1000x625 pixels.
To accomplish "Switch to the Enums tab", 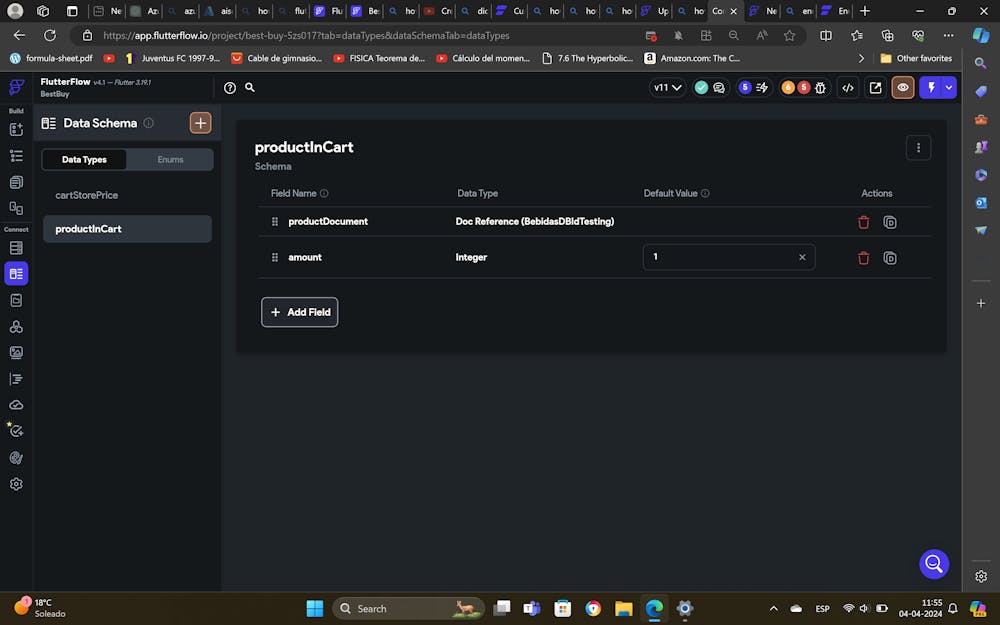I will [170, 159].
